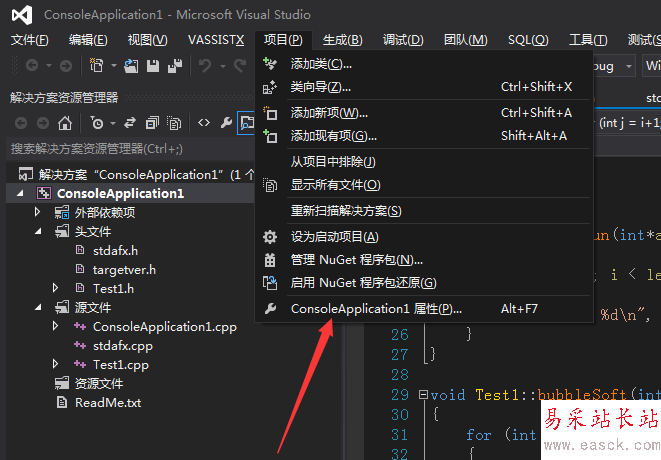Select ReadMe.txt in the tree

tap(108, 403)
